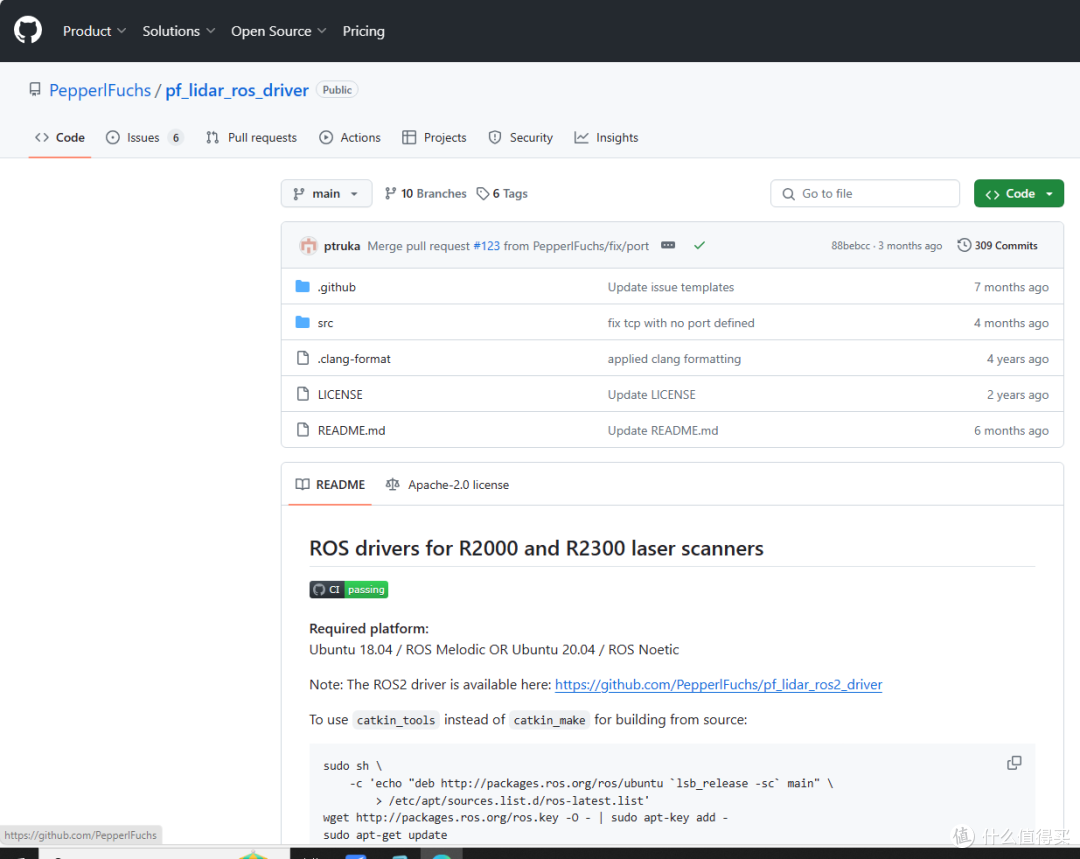Open the .github folder
Screen dimensions: 1080x859
(336, 287)
